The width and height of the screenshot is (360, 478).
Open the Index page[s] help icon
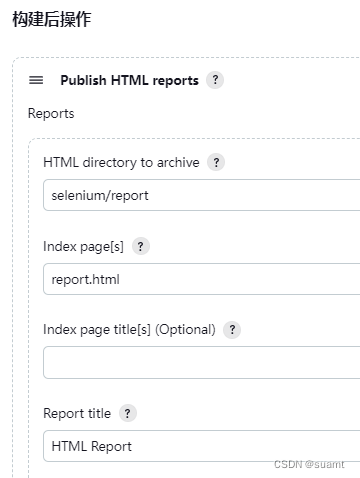pyautogui.click(x=141, y=246)
